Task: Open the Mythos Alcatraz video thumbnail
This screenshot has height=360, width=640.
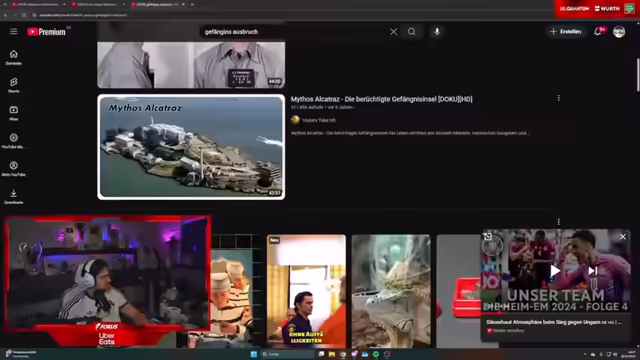Action: pyautogui.click(x=191, y=147)
